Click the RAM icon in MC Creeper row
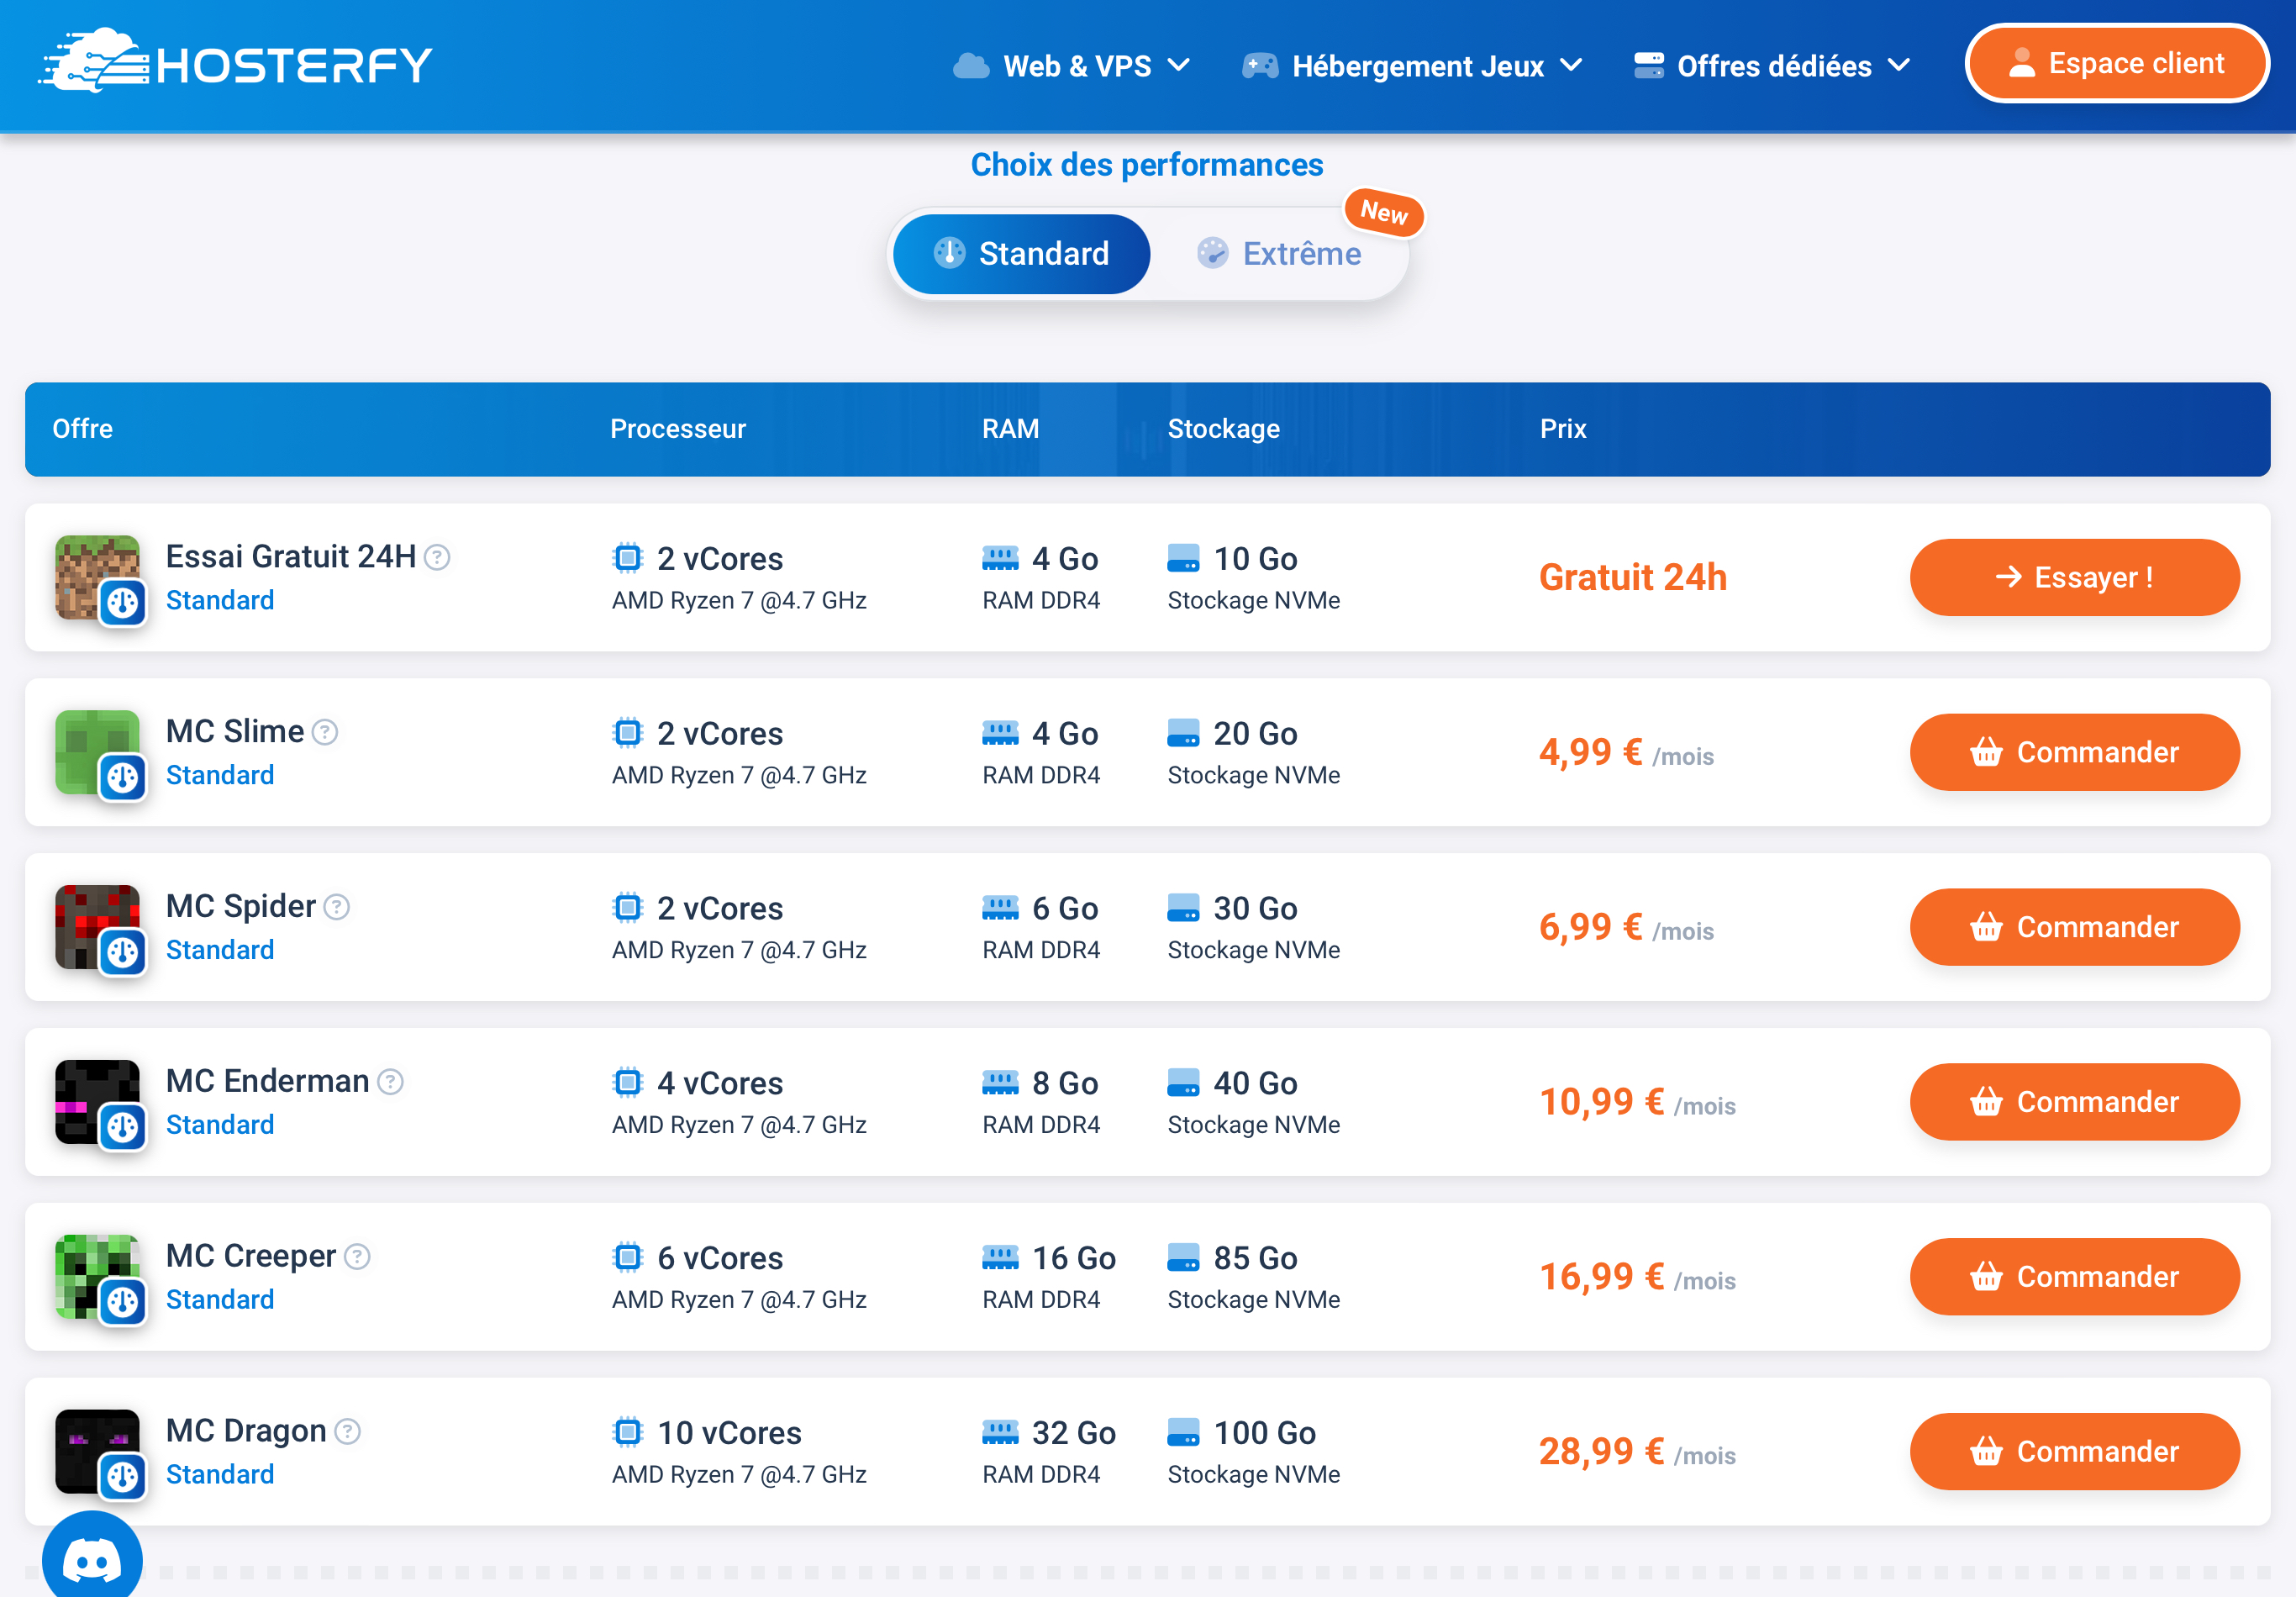 click(1000, 1258)
